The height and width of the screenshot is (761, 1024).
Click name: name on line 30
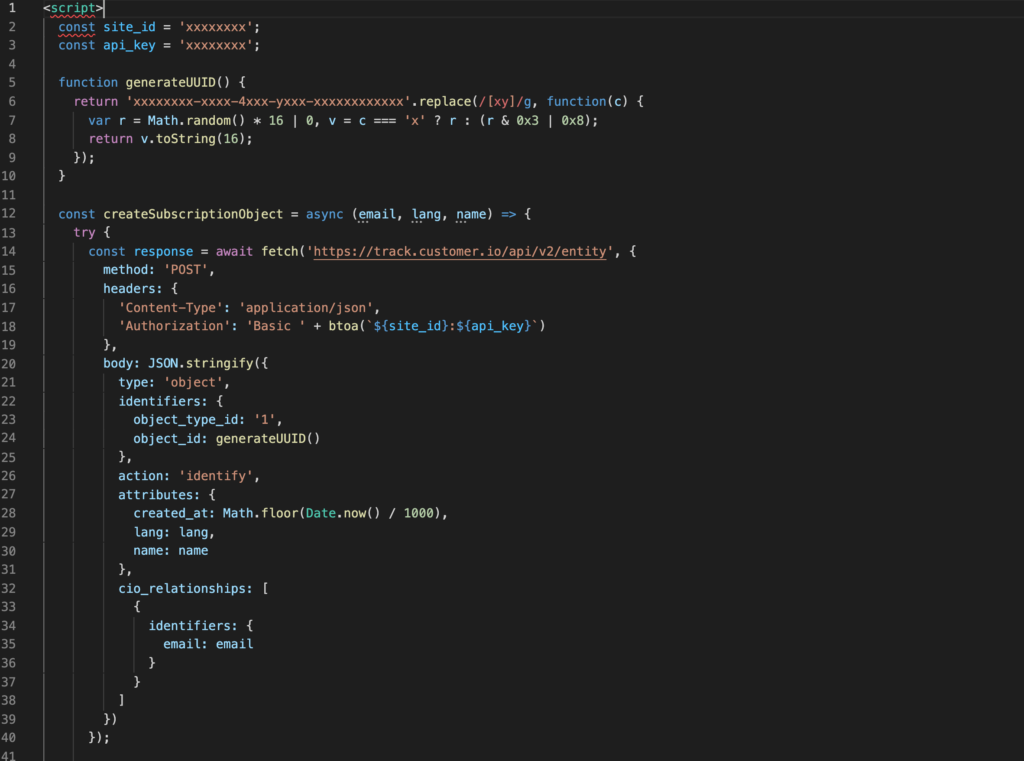170,551
